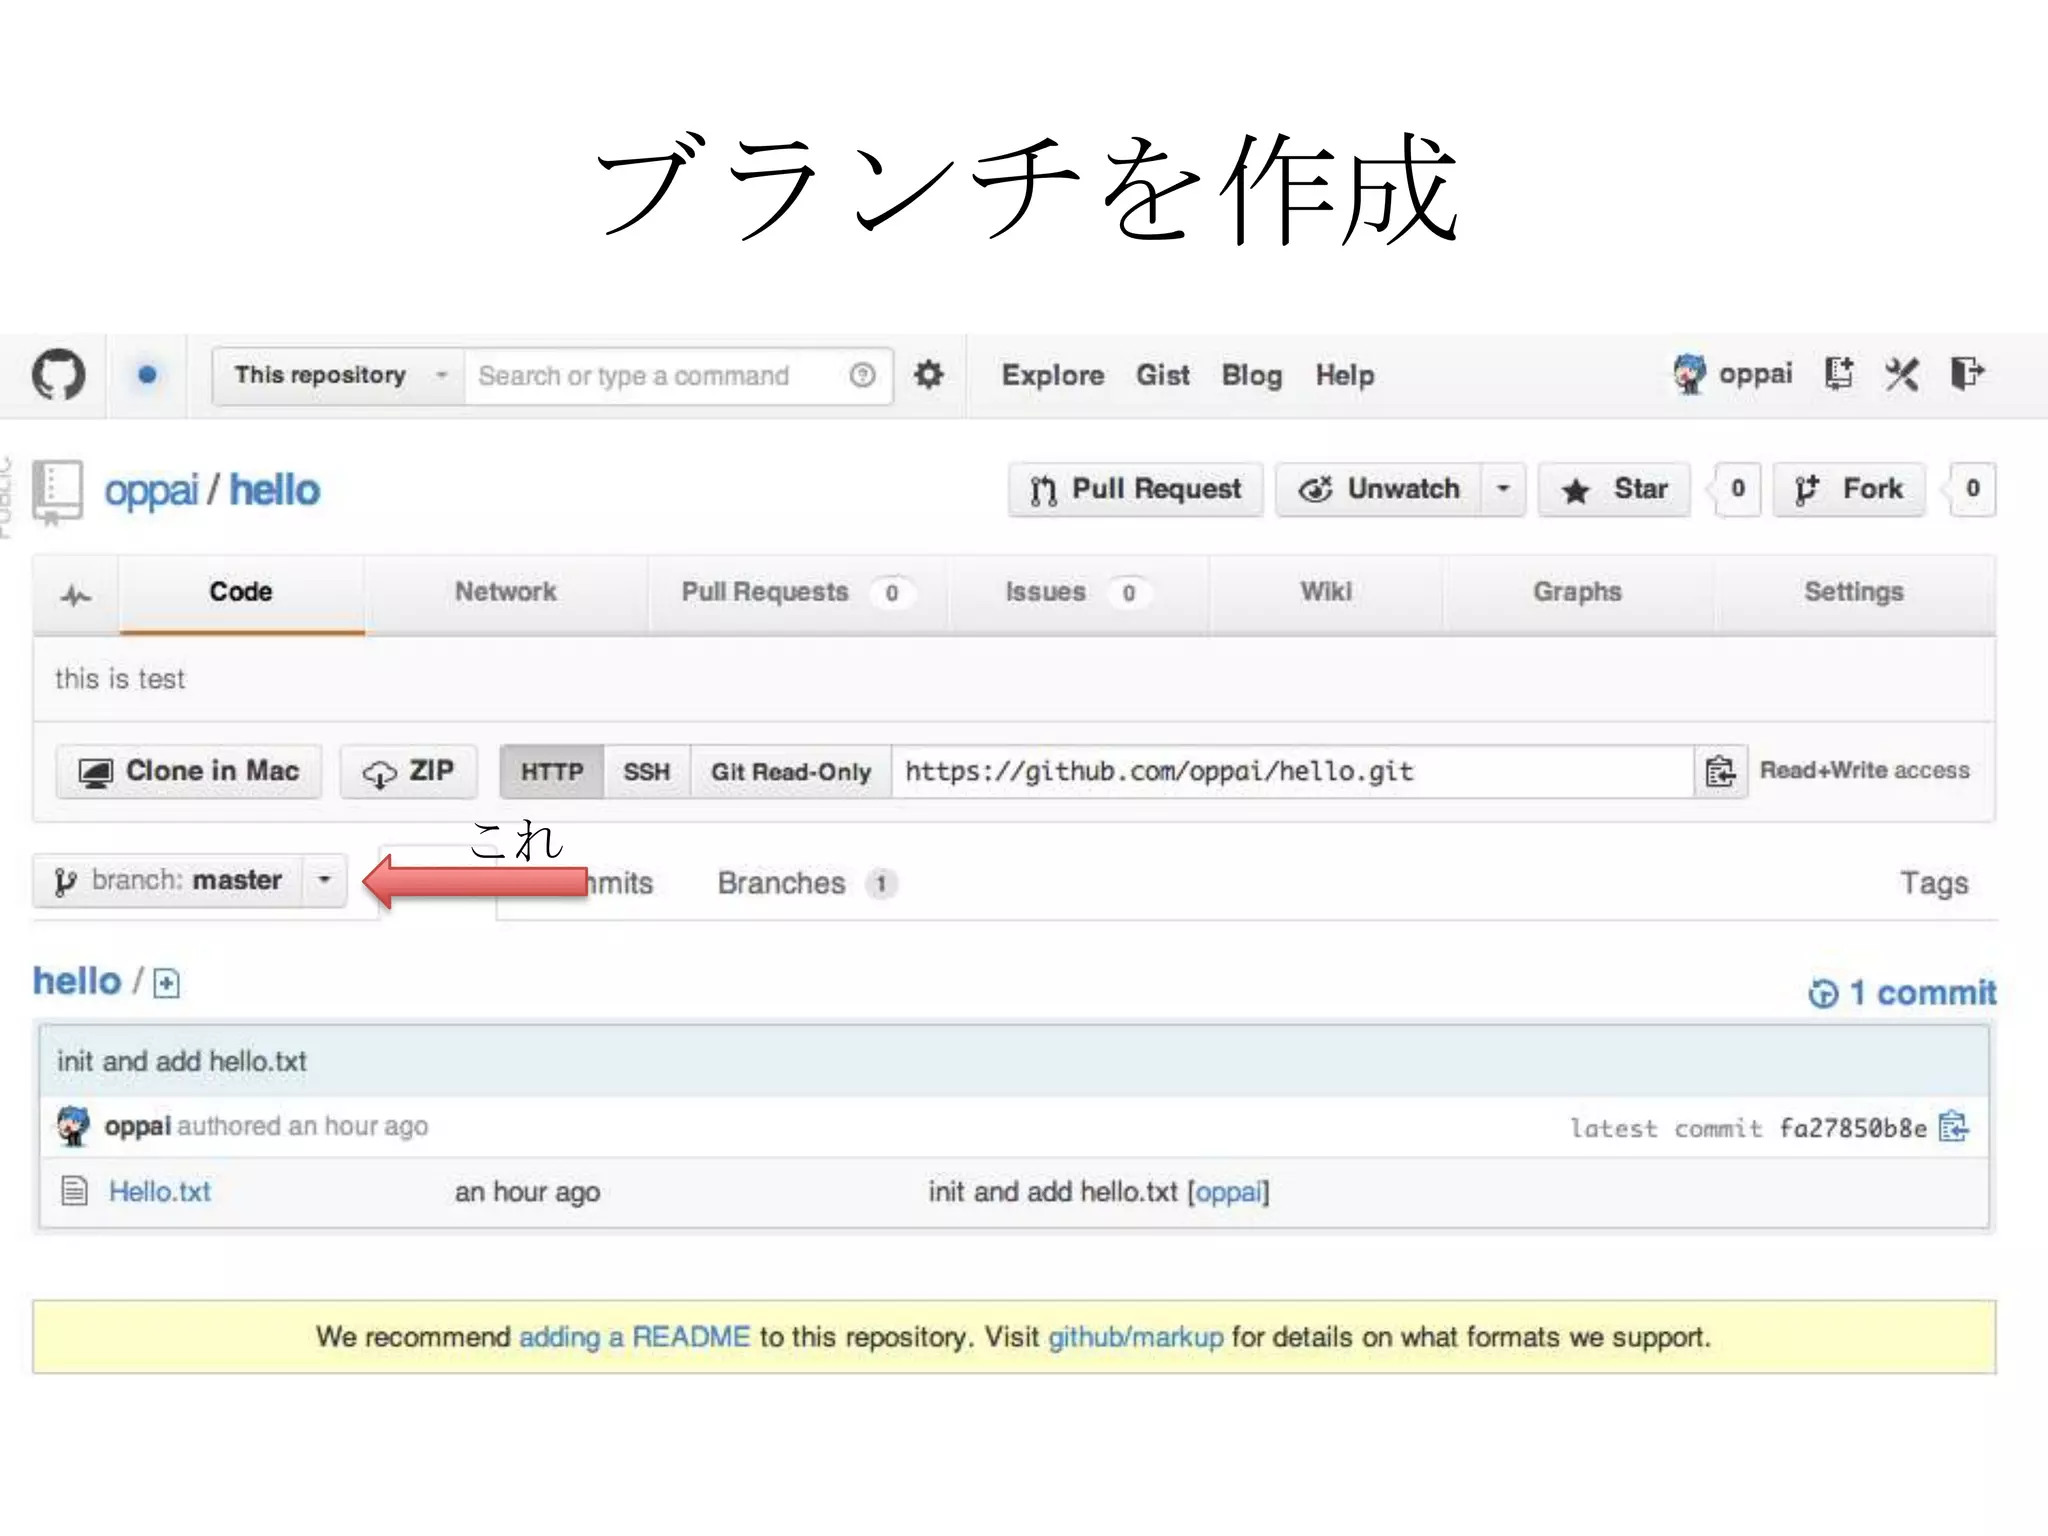The height and width of the screenshot is (1536, 2048).
Task: Follow the github/markup link
Action: [1136, 1337]
